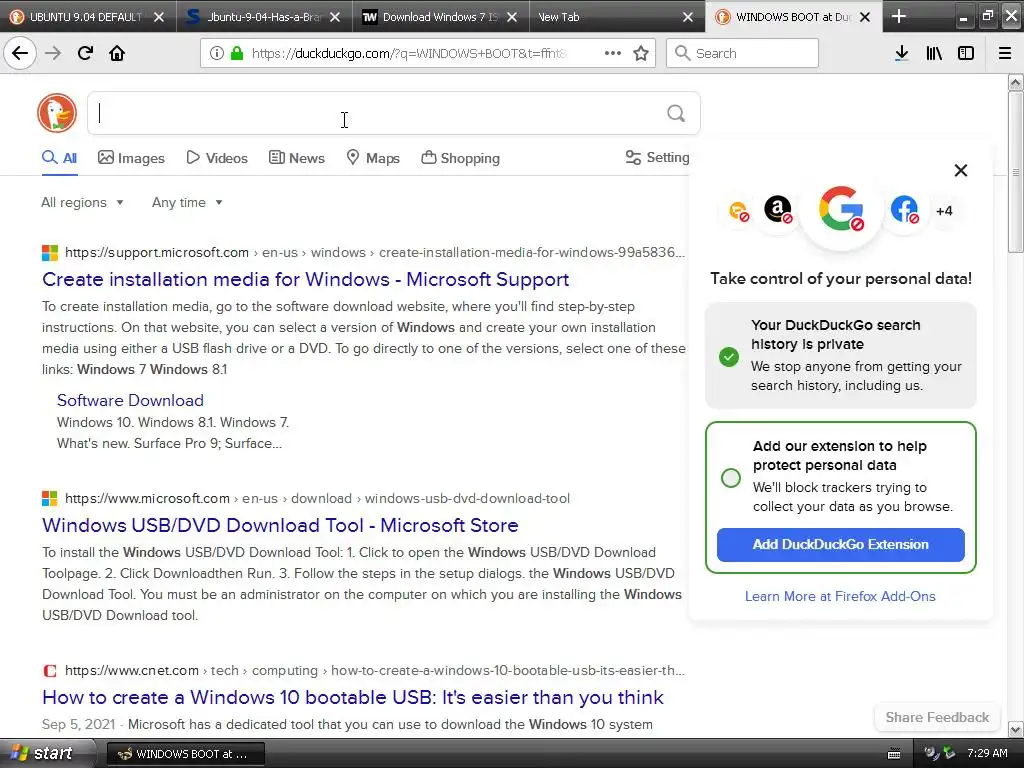Viewport: 1024px width, 768px height.
Task: Switch to Maps results tab
Action: click(373, 158)
